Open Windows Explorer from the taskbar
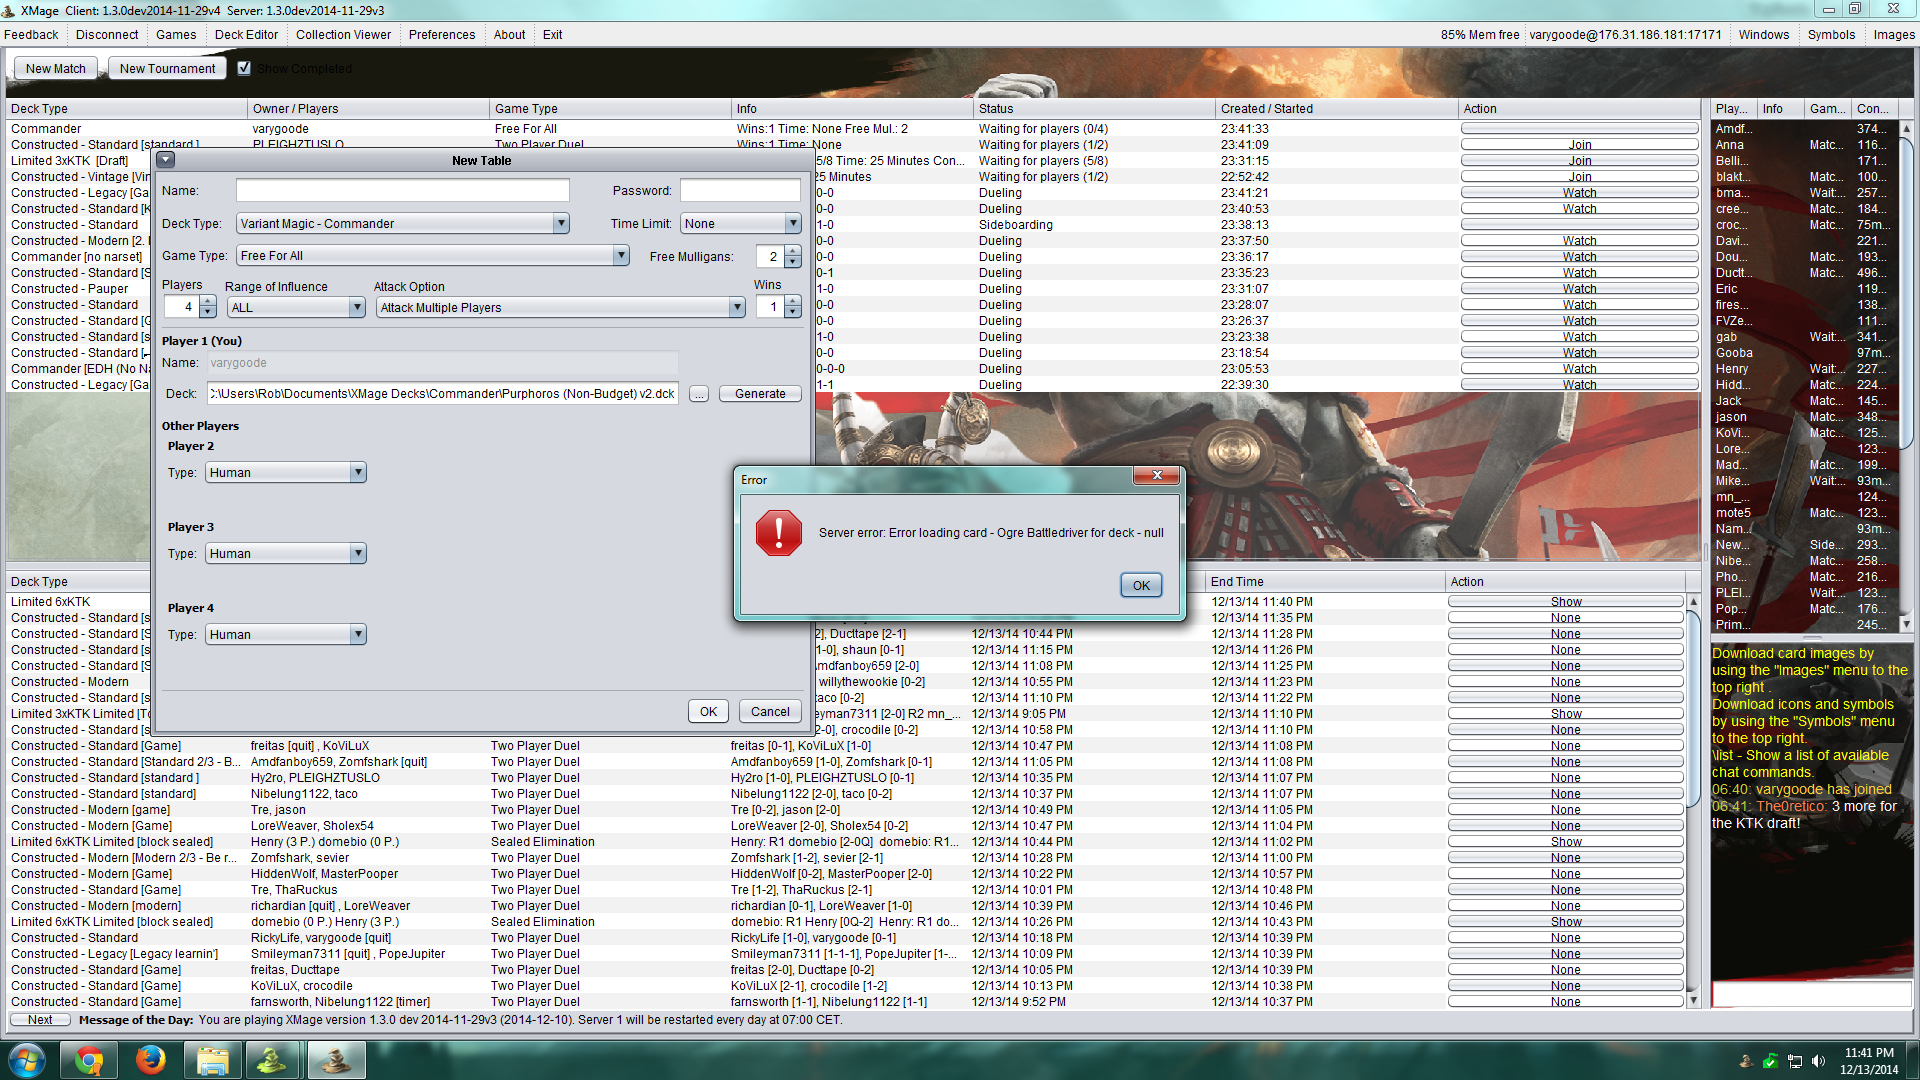The width and height of the screenshot is (1920, 1080). tap(212, 1060)
